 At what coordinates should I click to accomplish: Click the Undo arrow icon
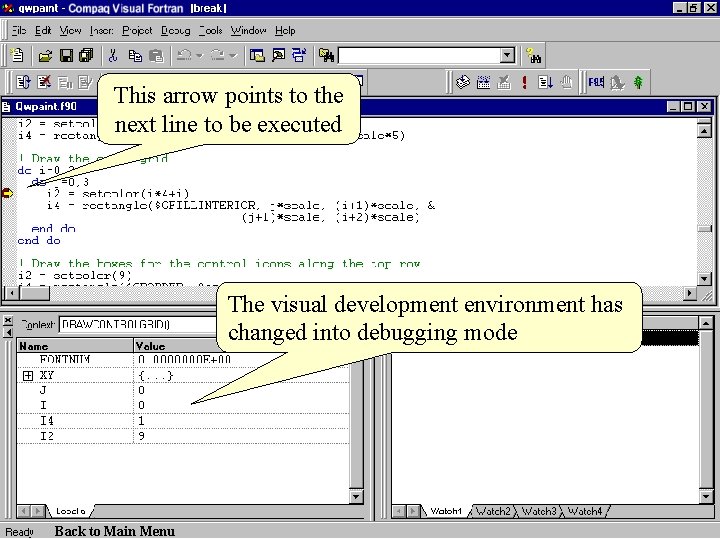(x=185, y=56)
